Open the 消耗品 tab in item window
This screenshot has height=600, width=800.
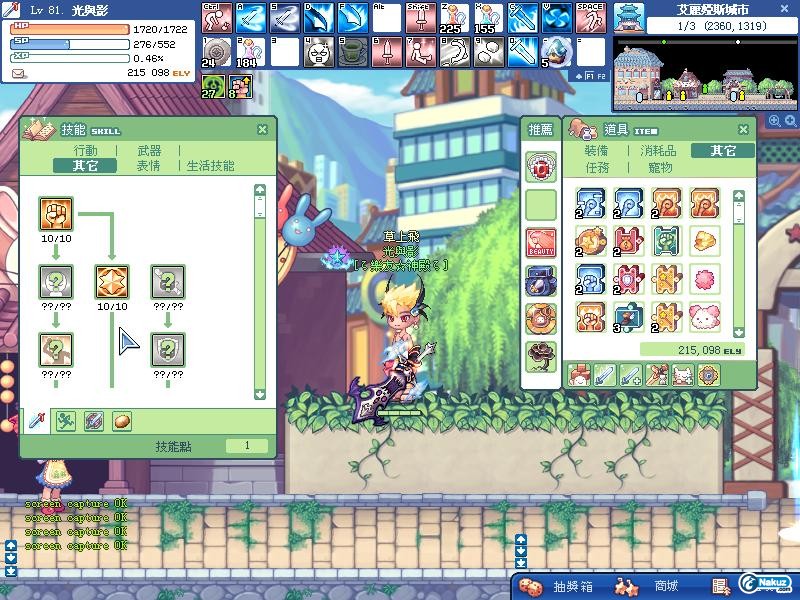[658, 151]
